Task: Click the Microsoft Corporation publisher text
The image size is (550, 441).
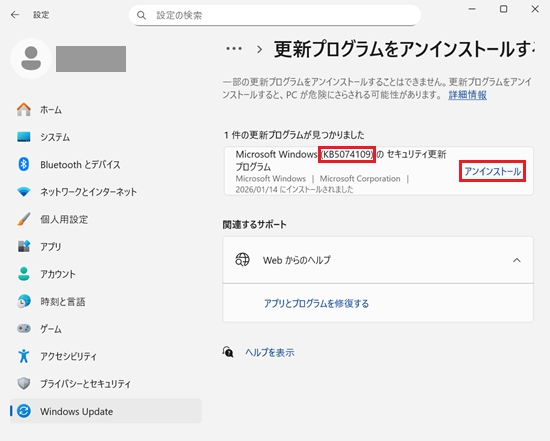Action: 360,179
